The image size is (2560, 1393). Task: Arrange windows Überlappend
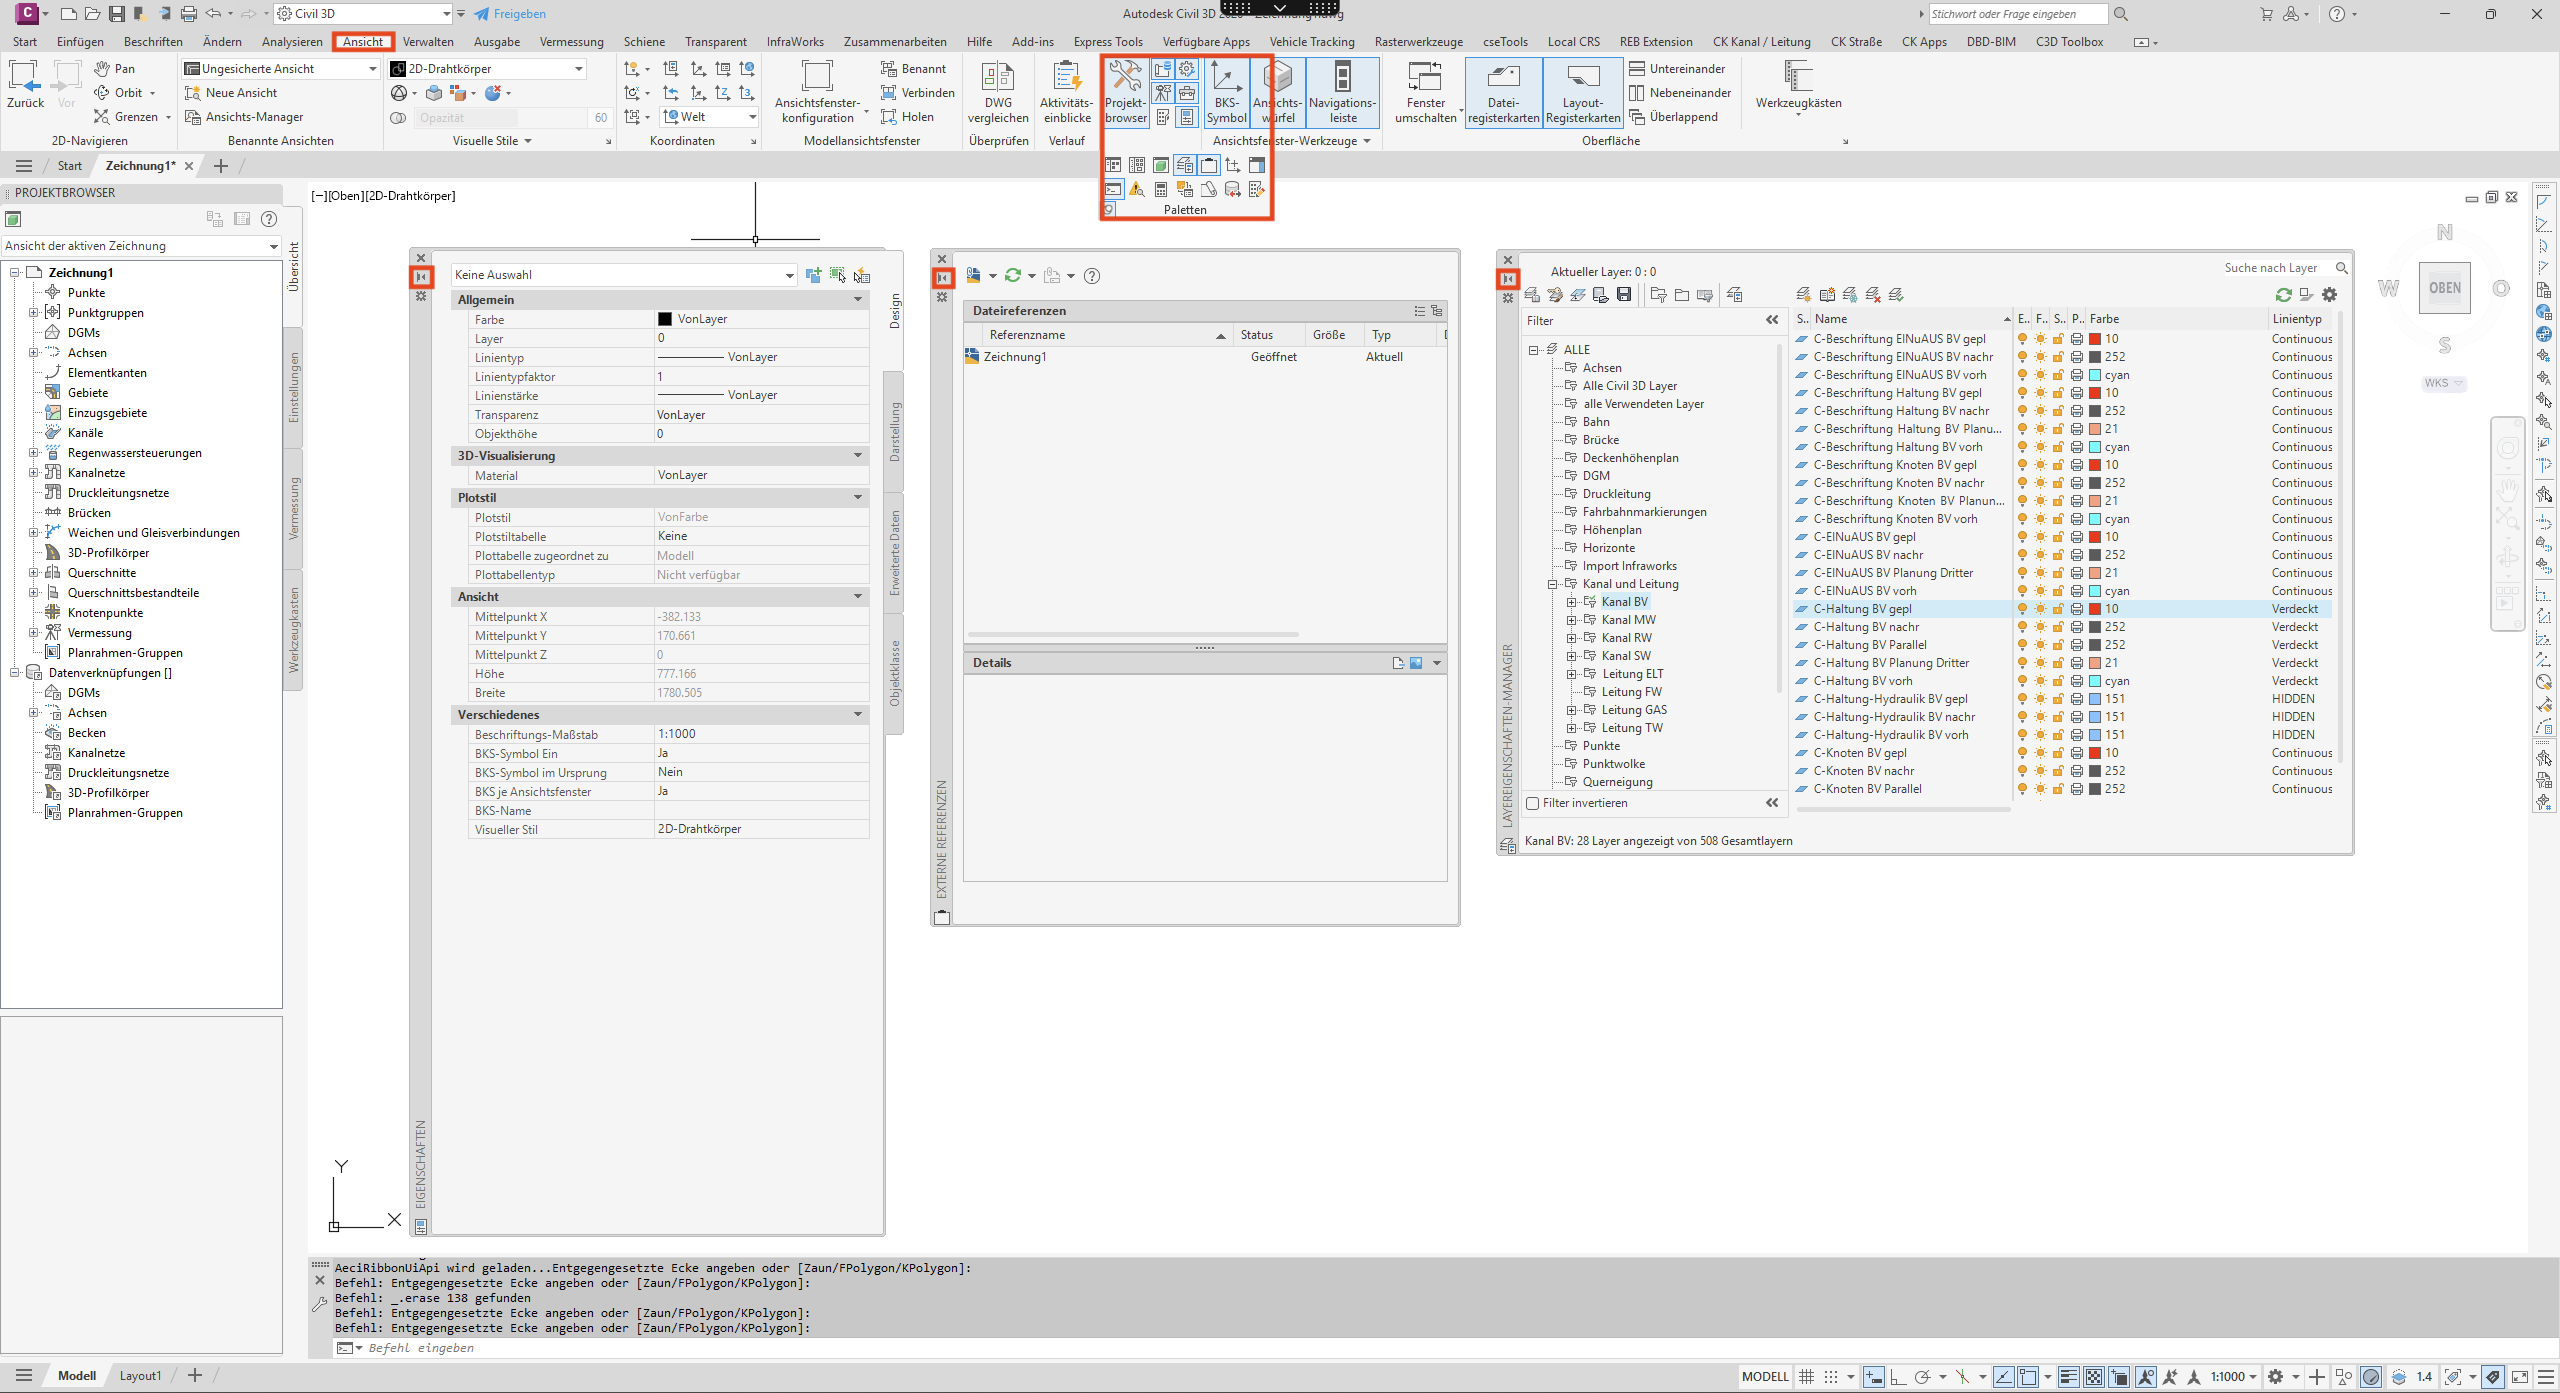point(1673,117)
